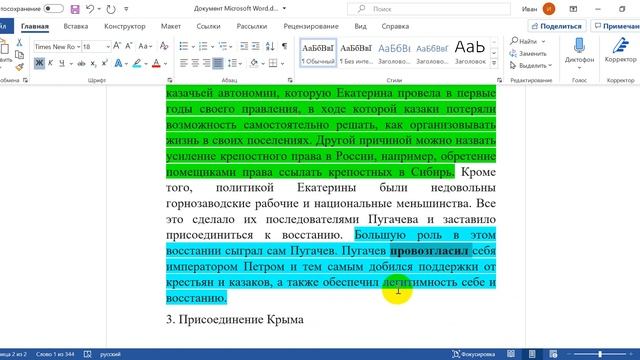Open the Editor (Корректор) tool

pyautogui.click(x=620, y=51)
